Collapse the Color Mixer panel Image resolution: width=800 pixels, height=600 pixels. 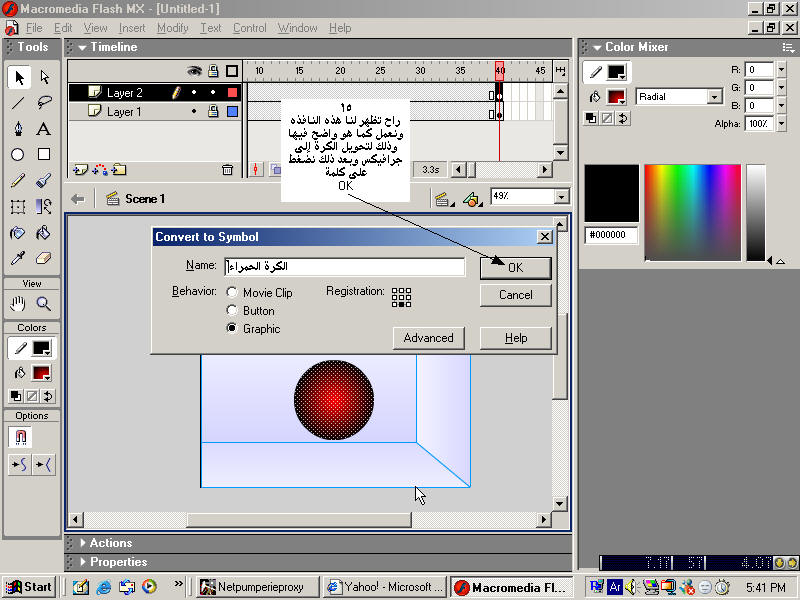click(597, 47)
